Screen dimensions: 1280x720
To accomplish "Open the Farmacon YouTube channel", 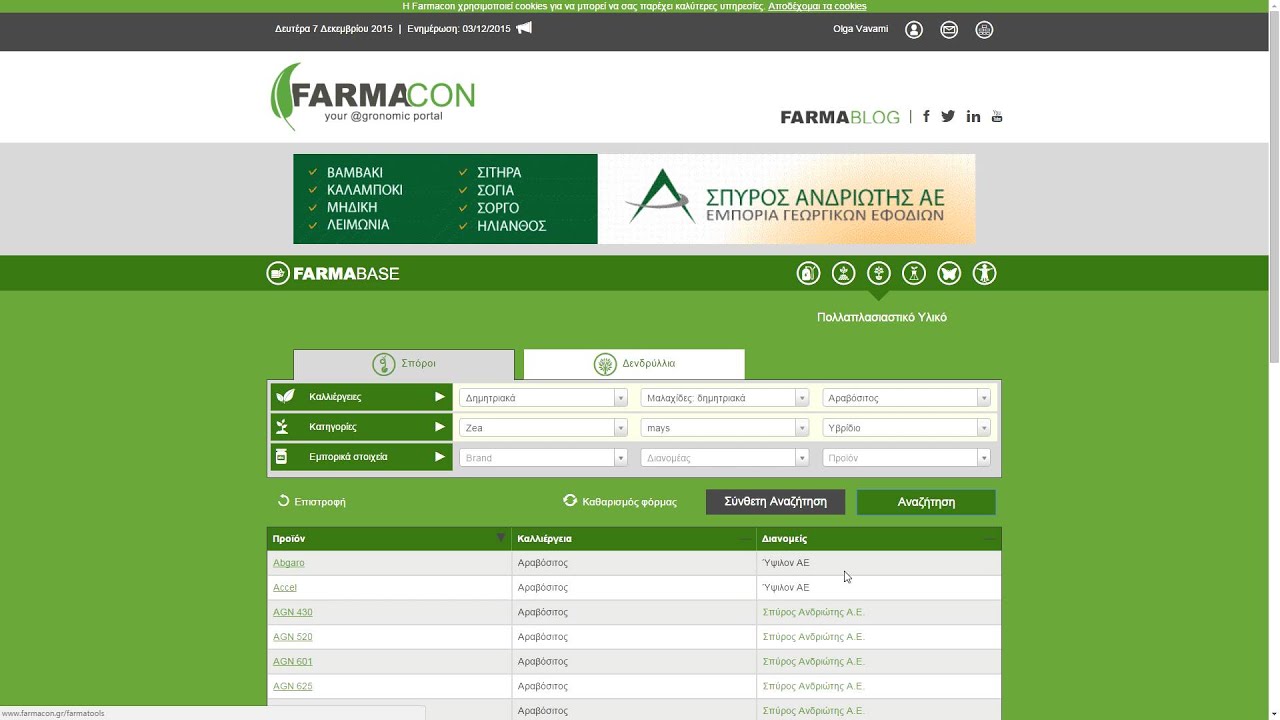I will pyautogui.click(x=997, y=117).
